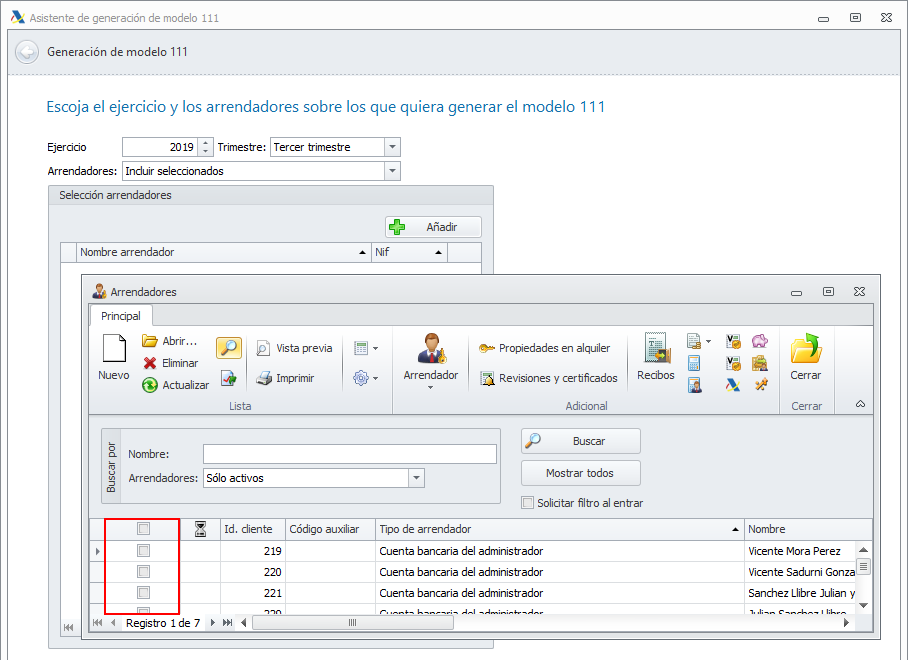Open Arrendadores 'Incluir seleccionados' dropdown
908x660 pixels.
pos(392,171)
